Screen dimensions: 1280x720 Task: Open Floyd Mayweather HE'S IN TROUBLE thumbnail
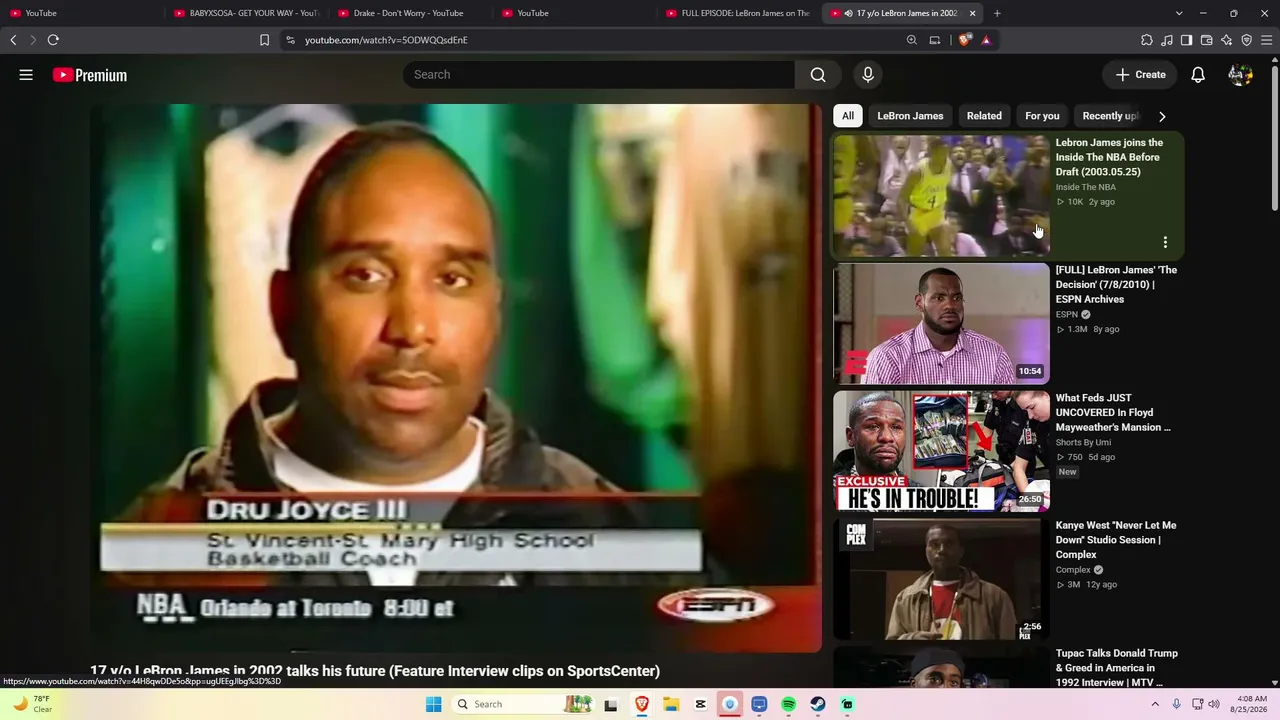942,451
